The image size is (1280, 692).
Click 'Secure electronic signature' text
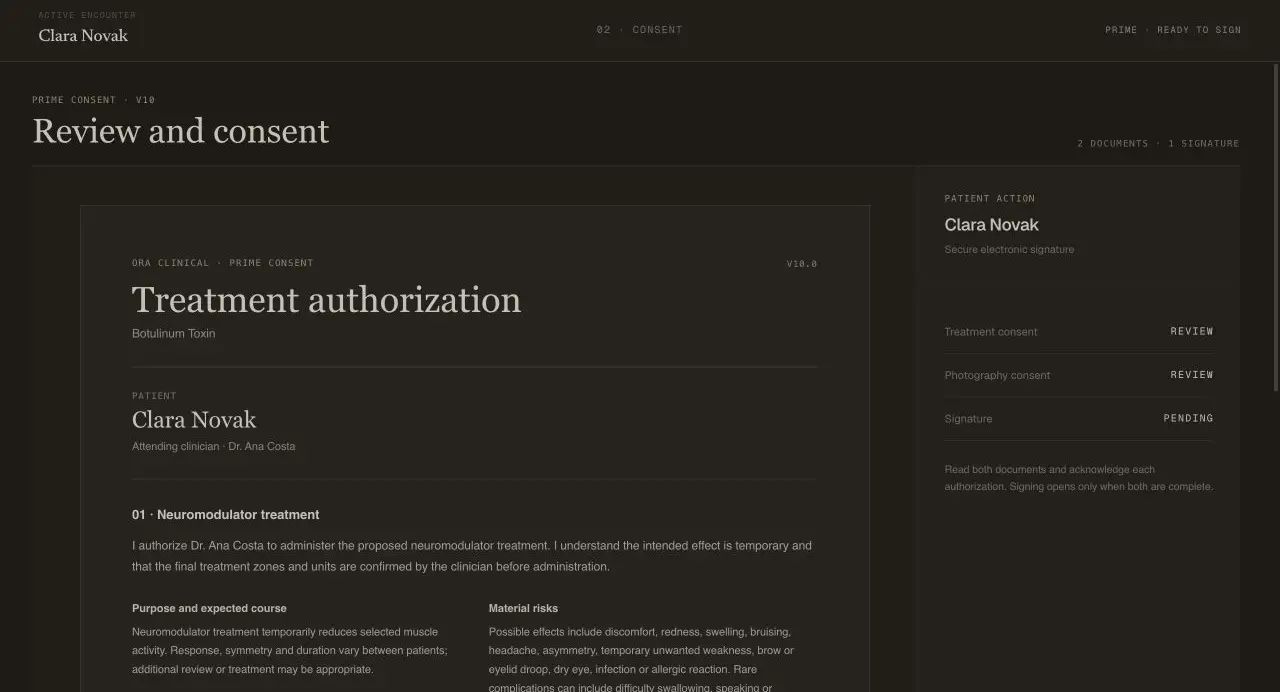tap(1009, 249)
